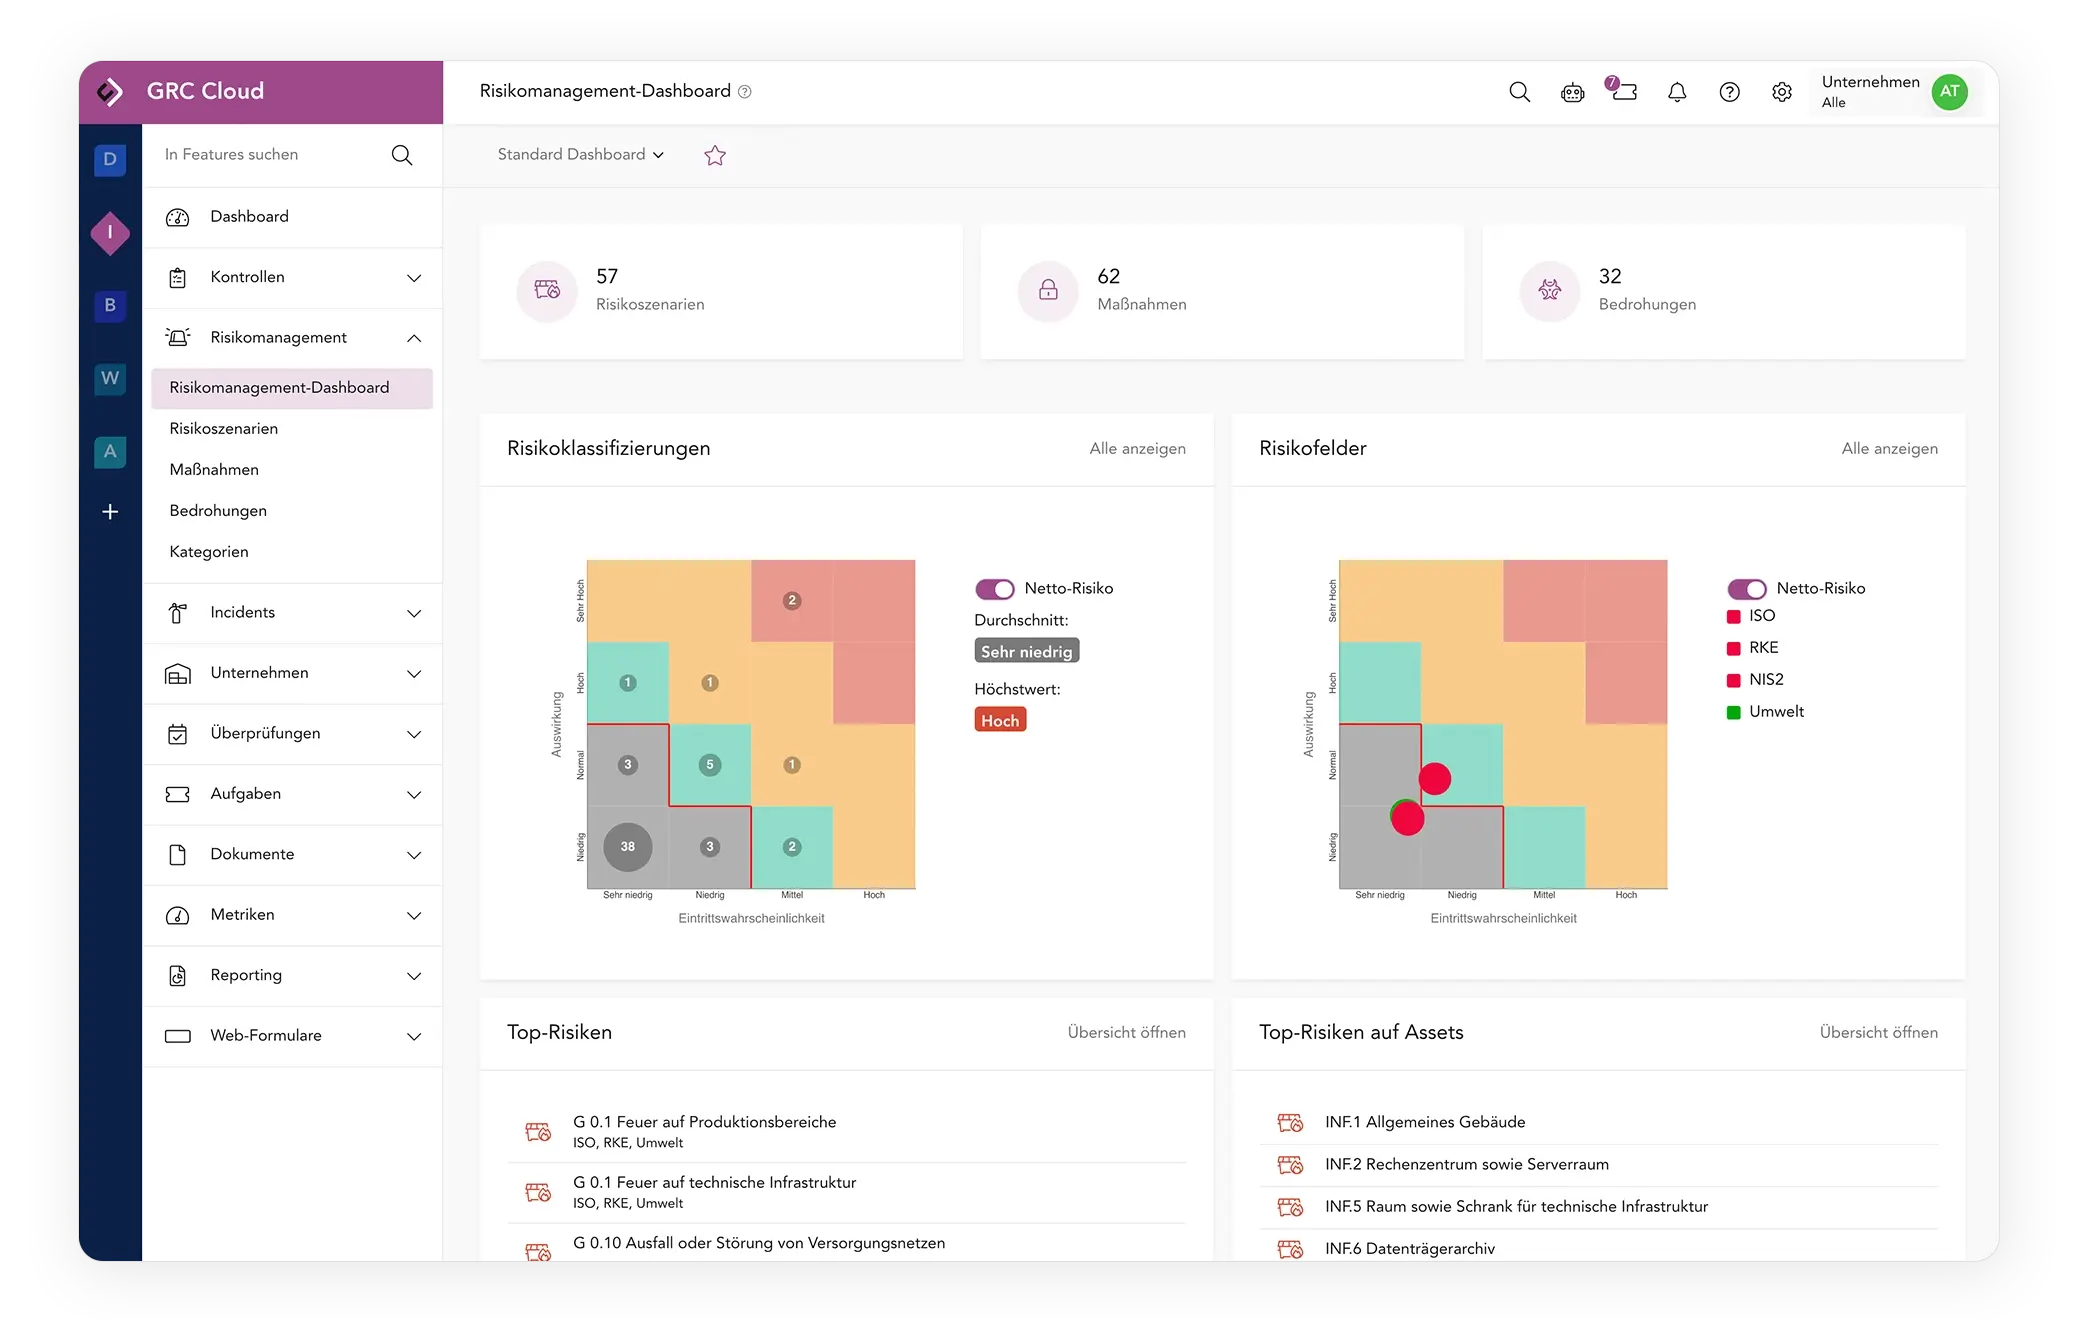This screenshot has height=1319, width=2094.
Task: Open the settings gear icon
Action: tap(1781, 92)
